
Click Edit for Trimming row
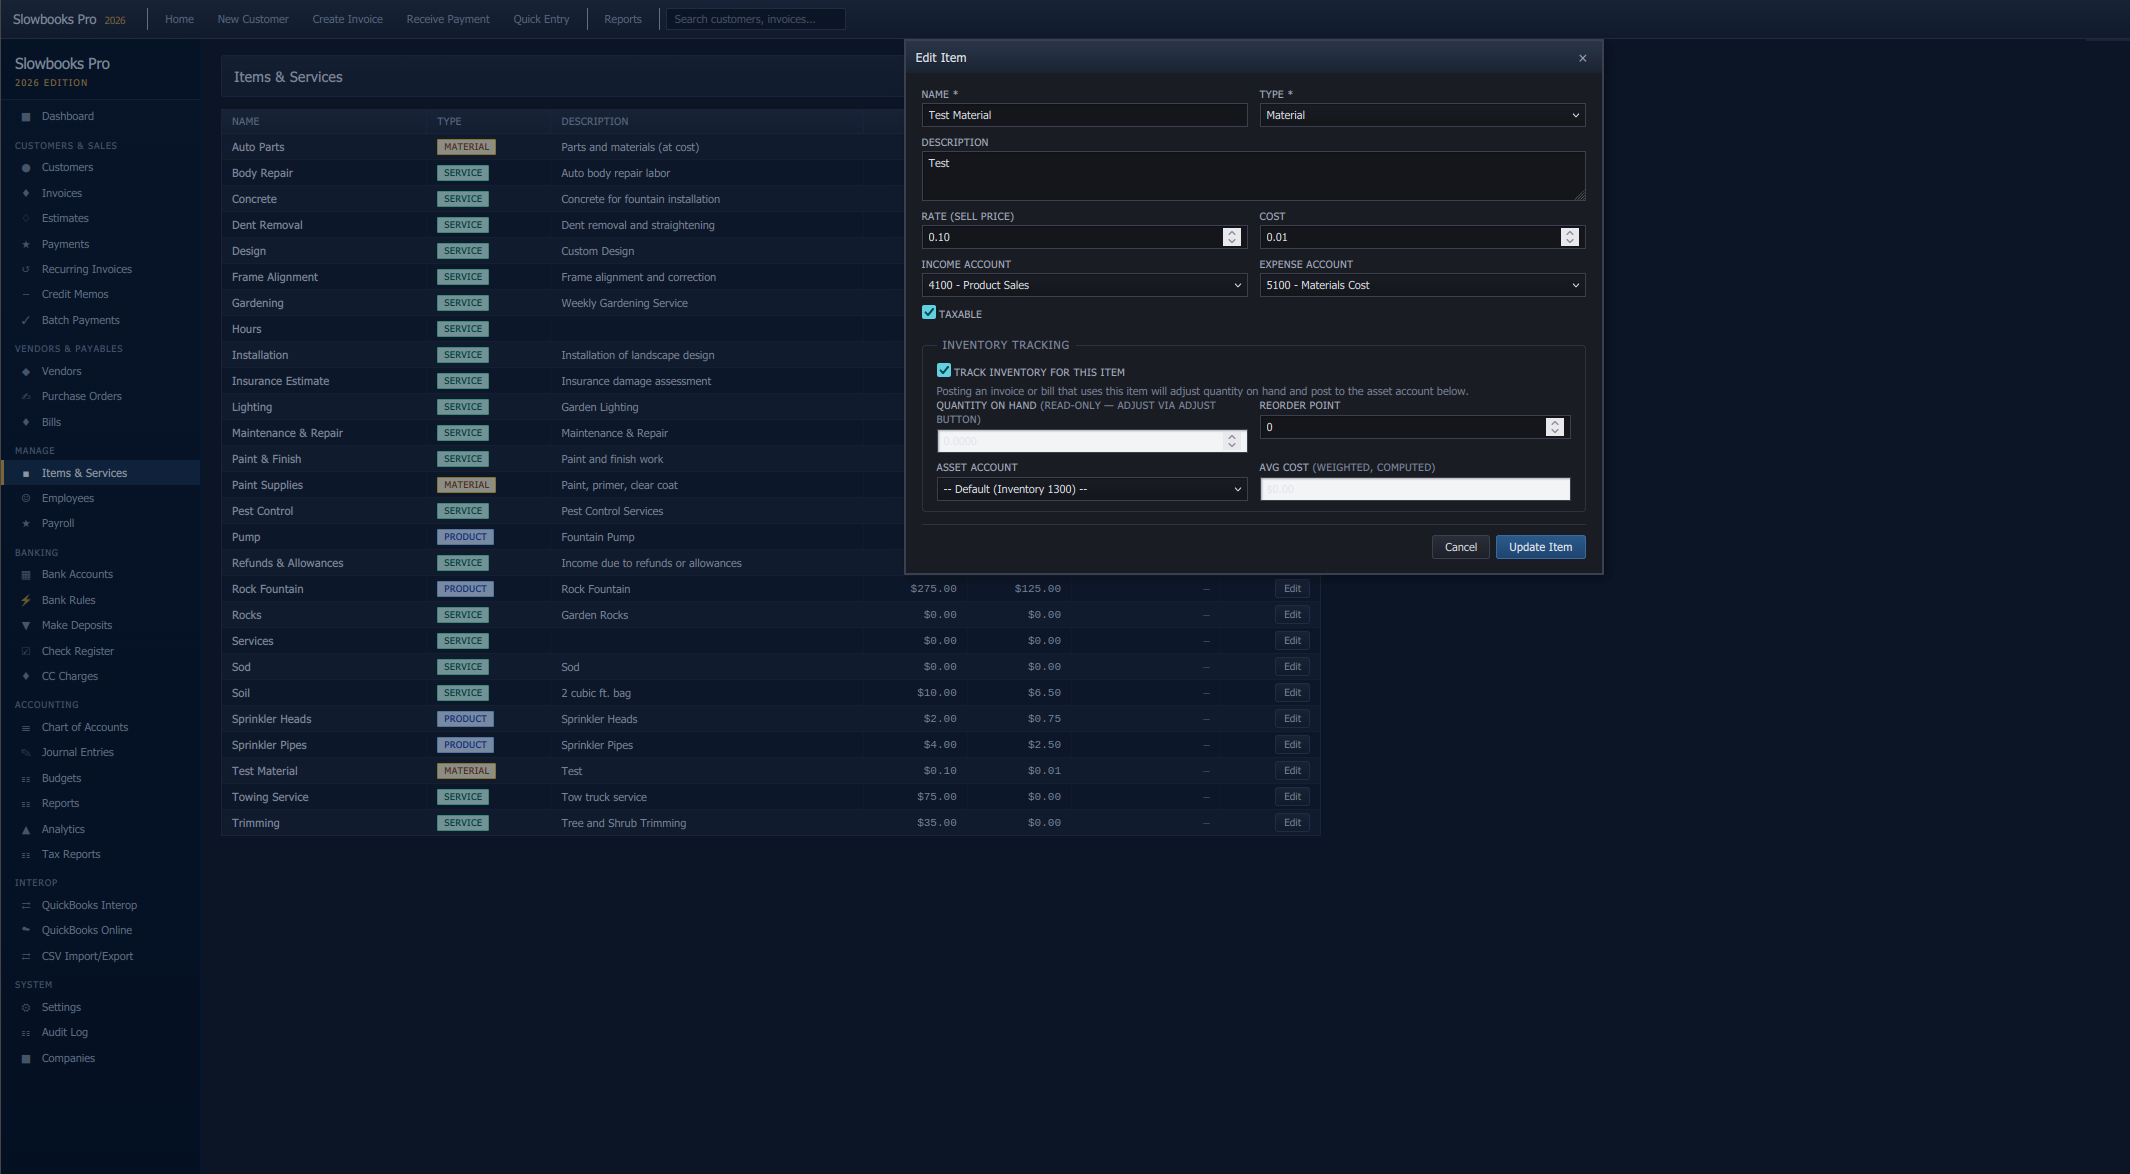(1292, 823)
